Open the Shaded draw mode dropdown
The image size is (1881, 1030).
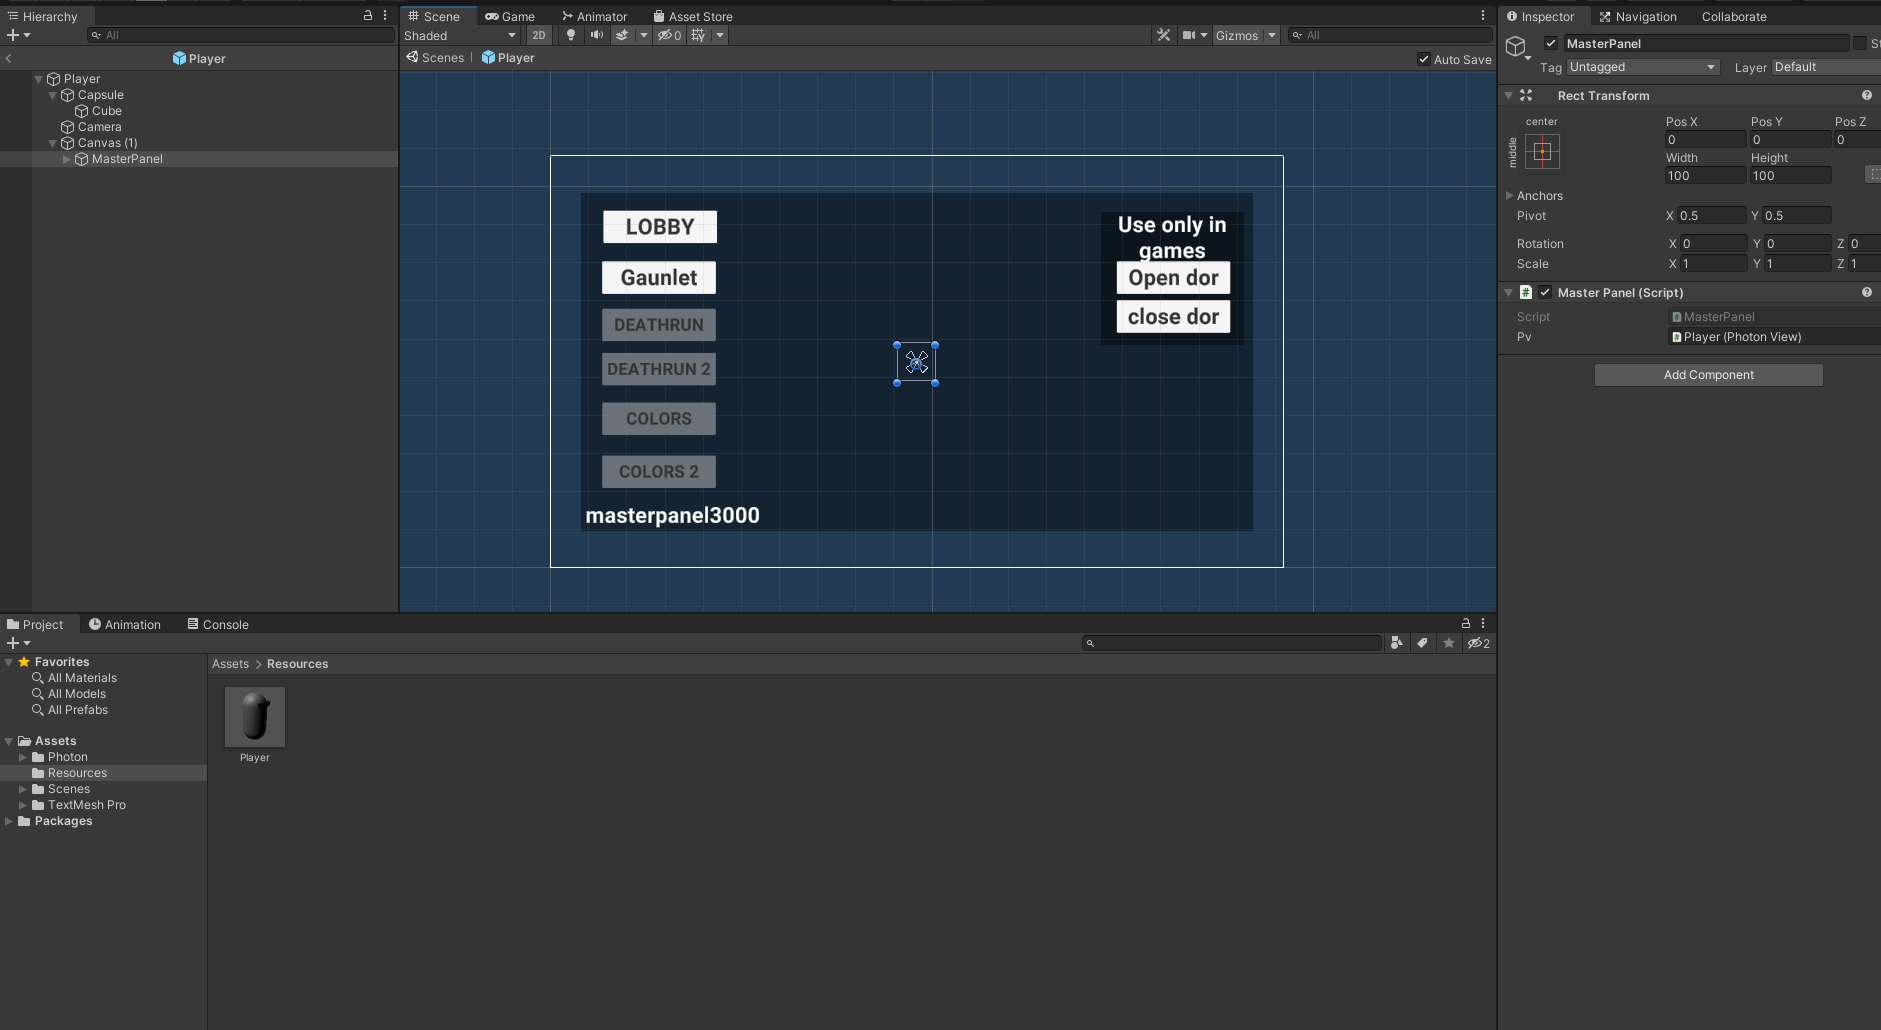click(460, 35)
